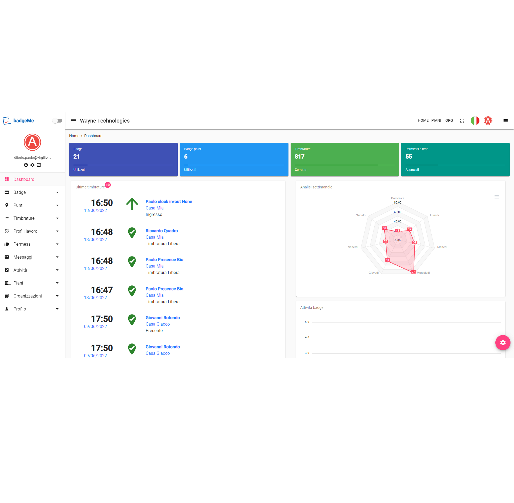This screenshot has width=514, height=503.
Task: Expand the Attività menu chevron
Action: [57, 270]
